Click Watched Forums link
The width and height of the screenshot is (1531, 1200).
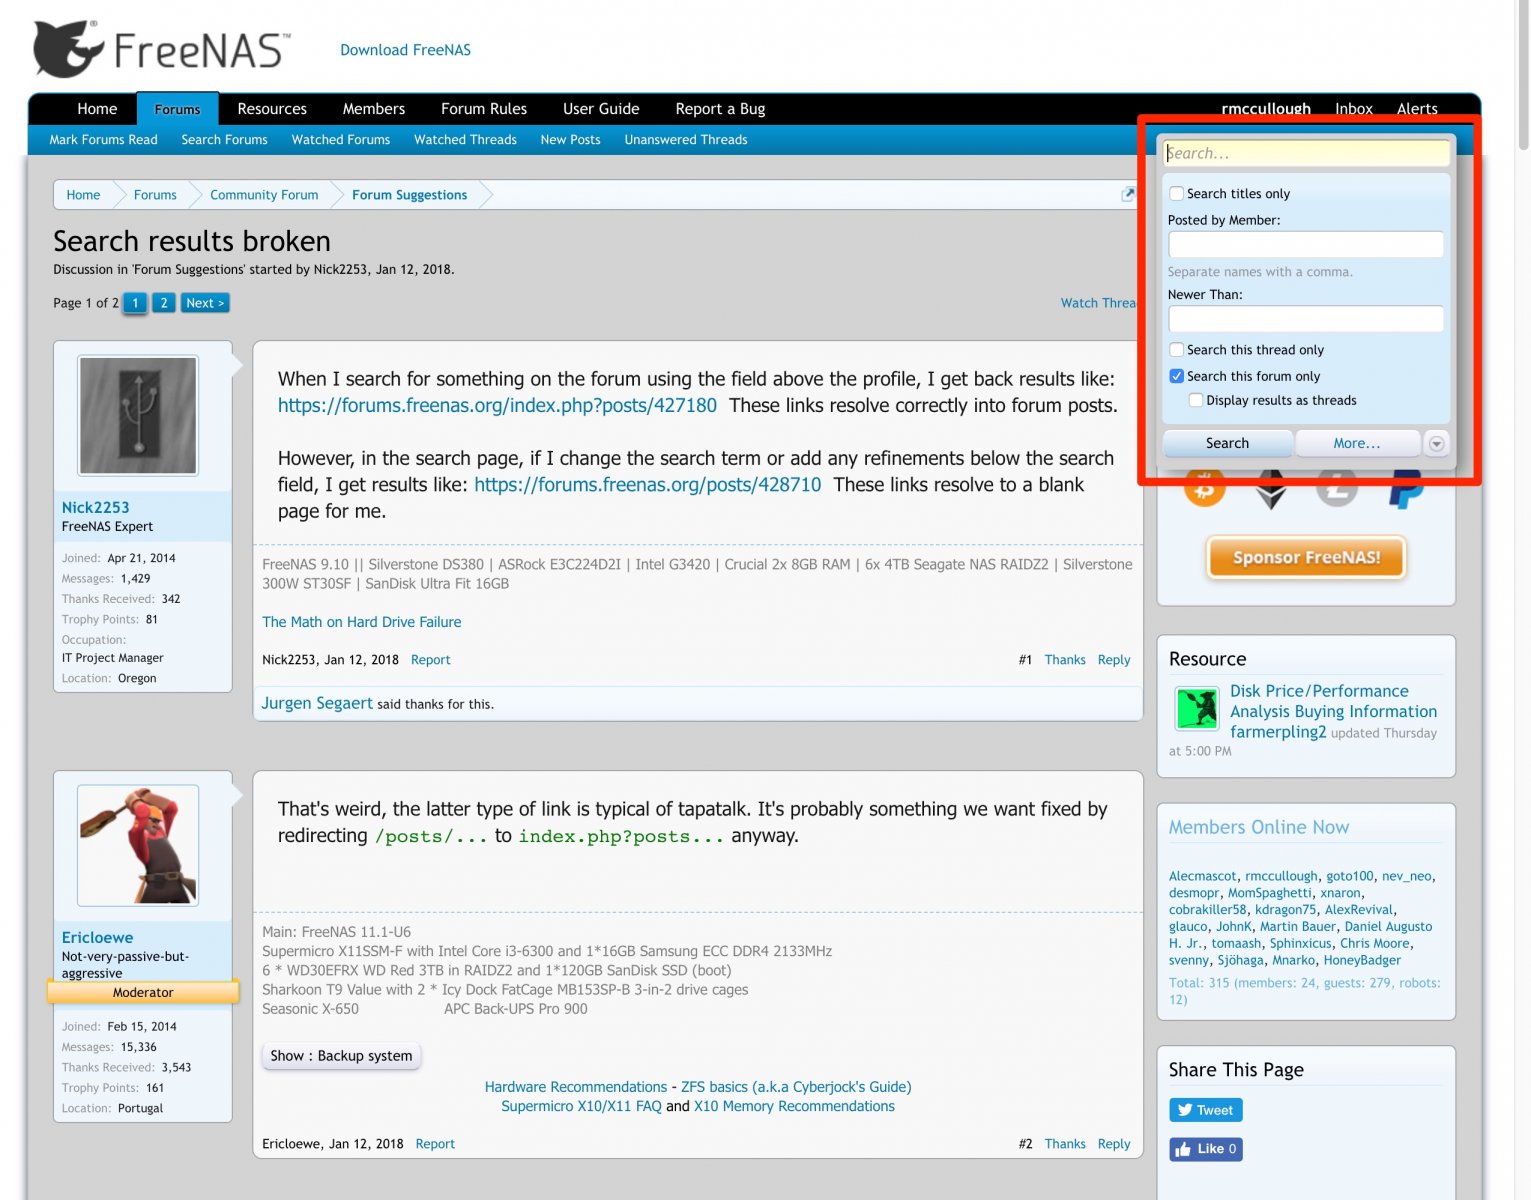341,140
